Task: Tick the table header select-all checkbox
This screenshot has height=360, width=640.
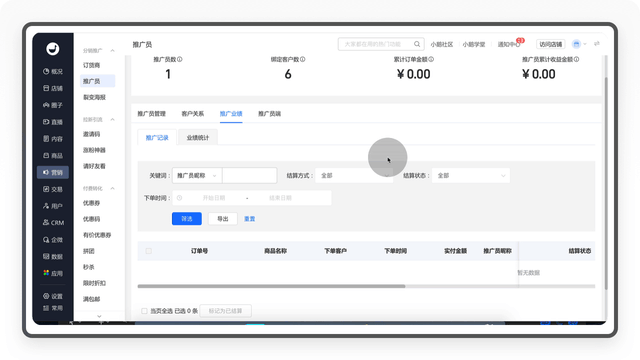Action: click(149, 251)
